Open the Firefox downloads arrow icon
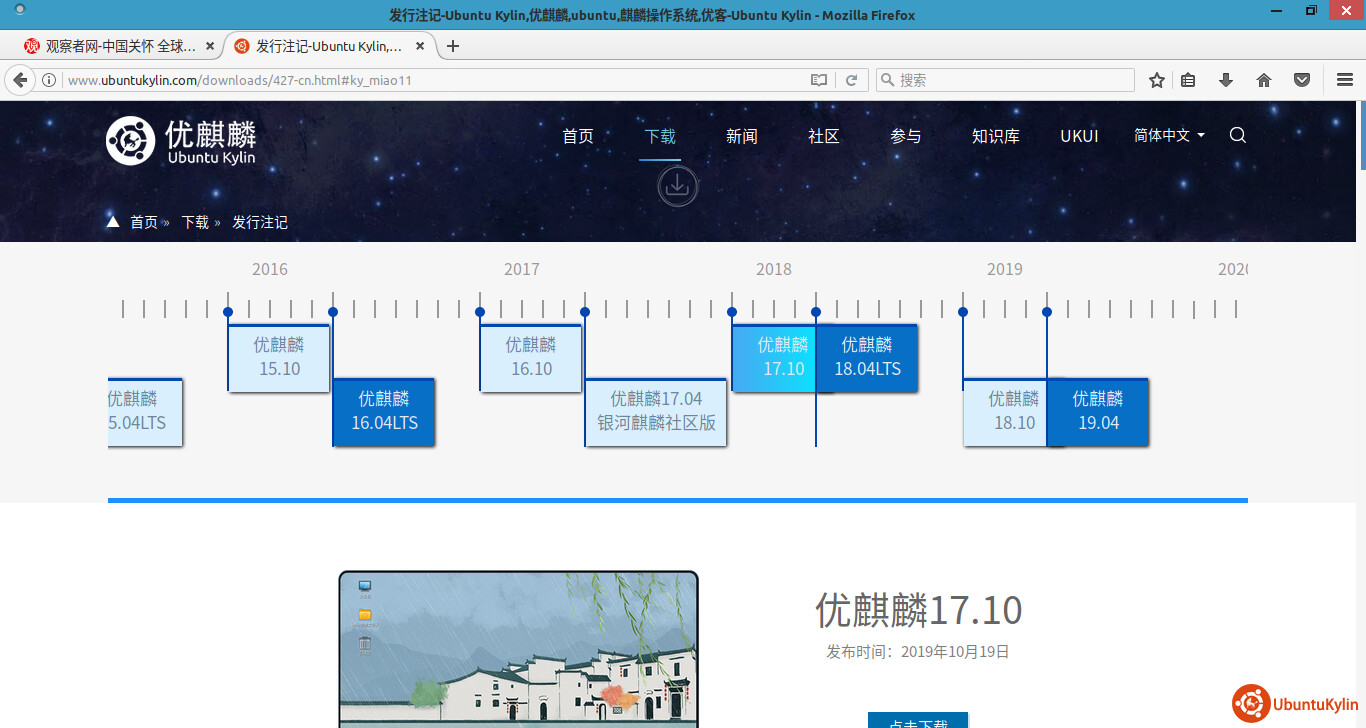This screenshot has height=728, width=1366. [1226, 80]
